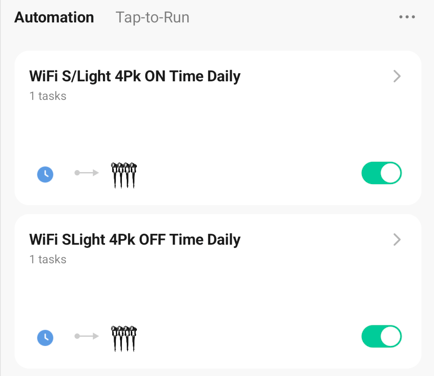Open the three-dot more options menu

[407, 17]
